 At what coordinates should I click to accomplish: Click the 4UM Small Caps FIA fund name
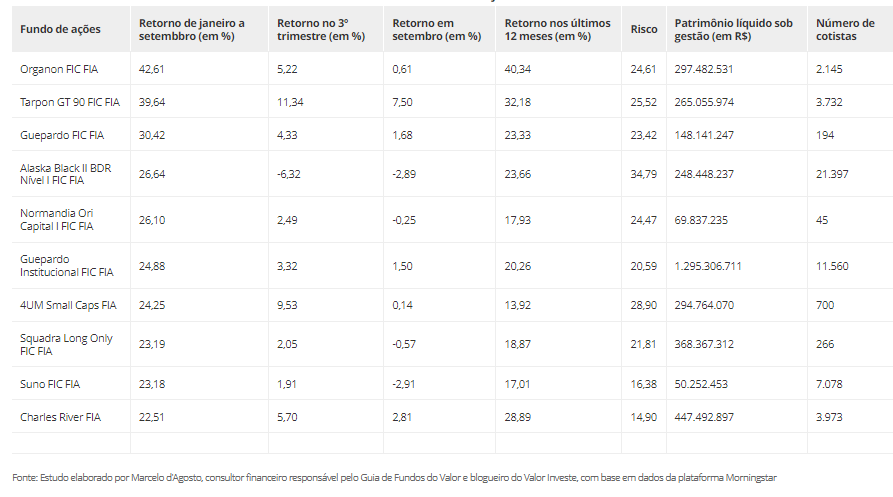point(68,305)
